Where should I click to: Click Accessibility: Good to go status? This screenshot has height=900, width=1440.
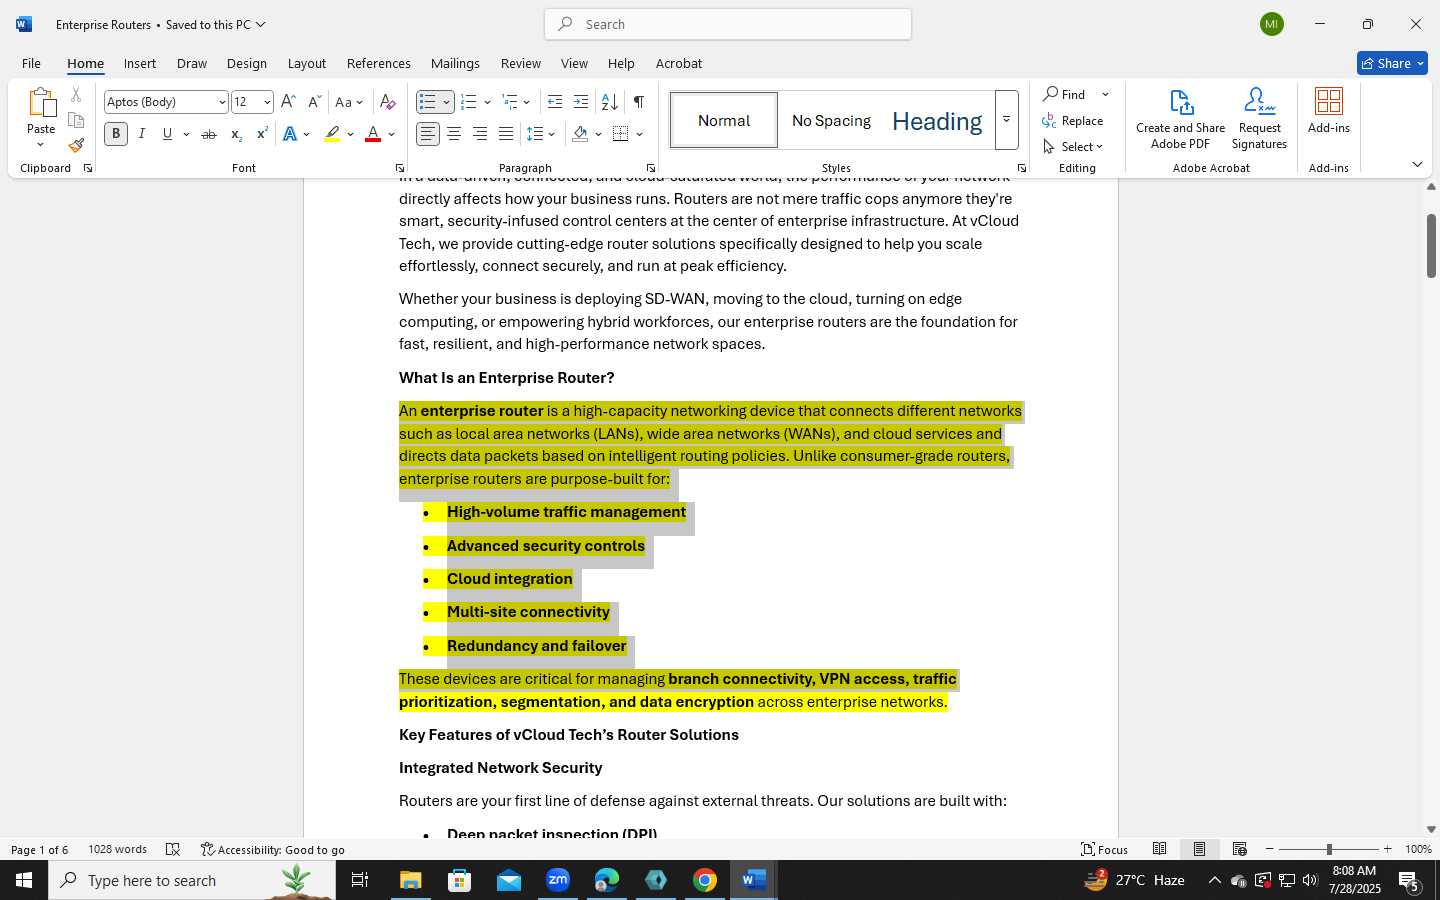(273, 849)
